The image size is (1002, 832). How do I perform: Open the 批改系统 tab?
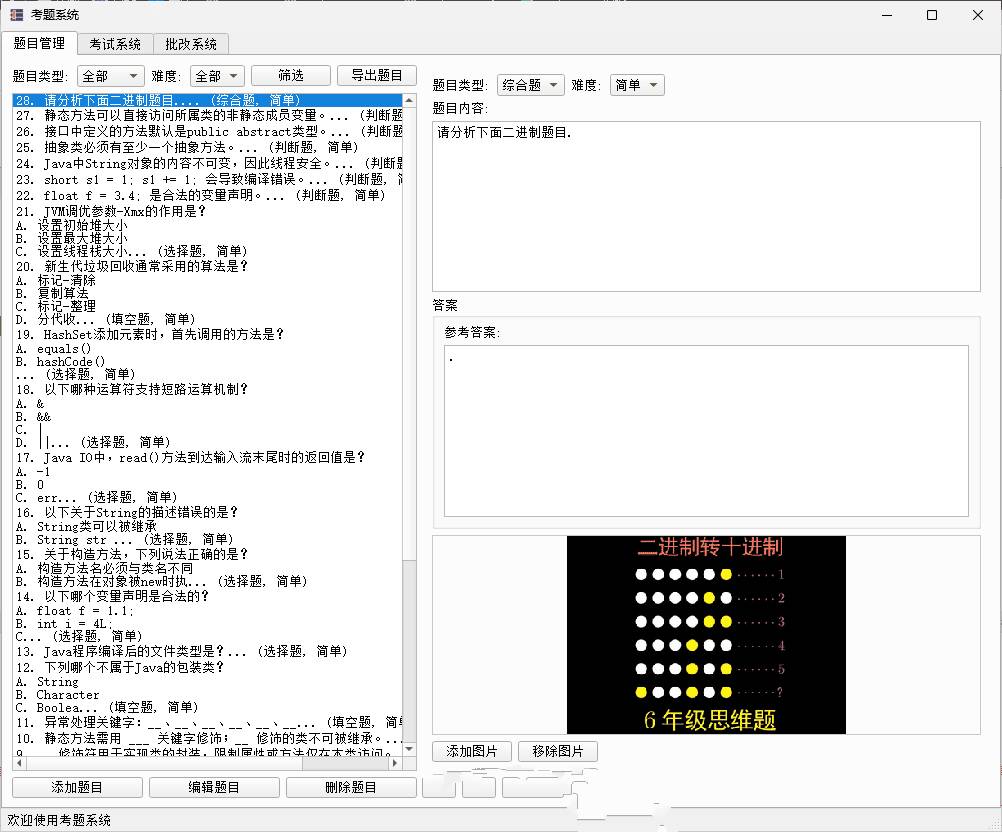191,44
